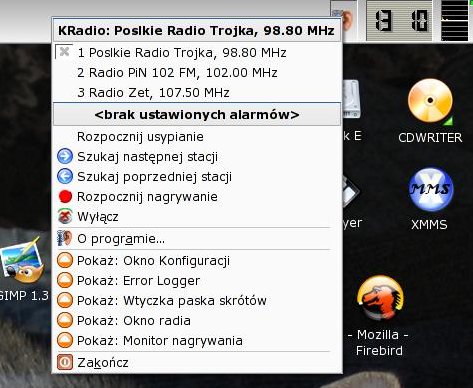Viewport: 473px width, 388px height.
Task: Select station 2 Radio PiN 102 FM
Action: [x=197, y=73]
